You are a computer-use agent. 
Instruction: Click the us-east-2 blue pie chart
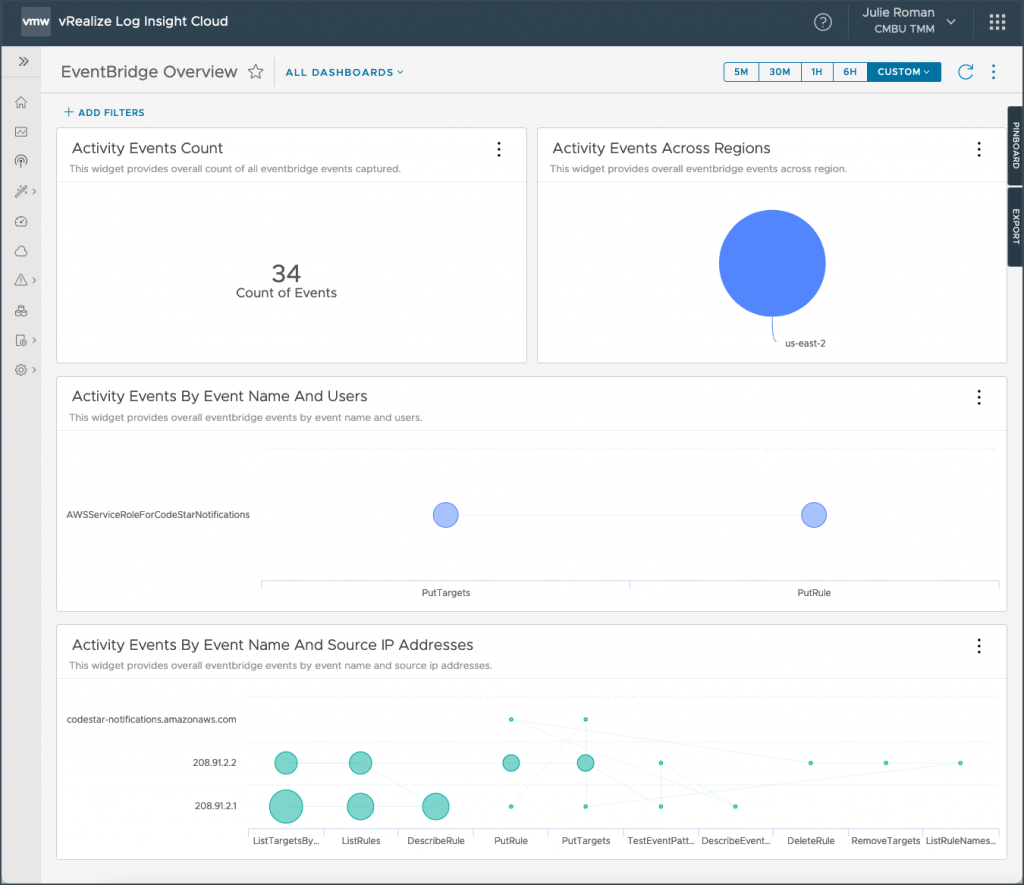coord(772,263)
